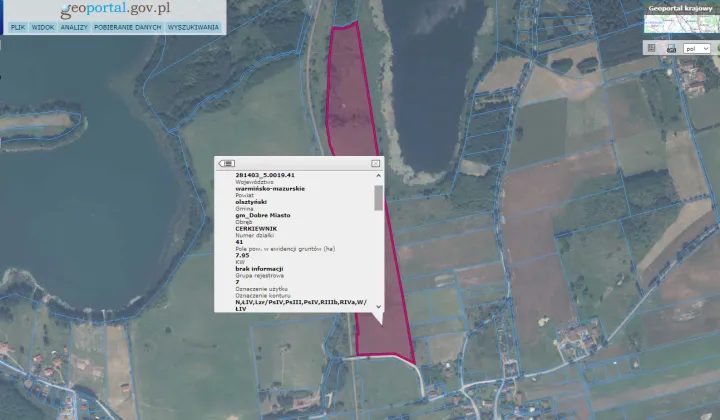The height and width of the screenshot is (420, 720).
Task: Open the WYSZUKIWANIA menu
Action: tap(193, 28)
